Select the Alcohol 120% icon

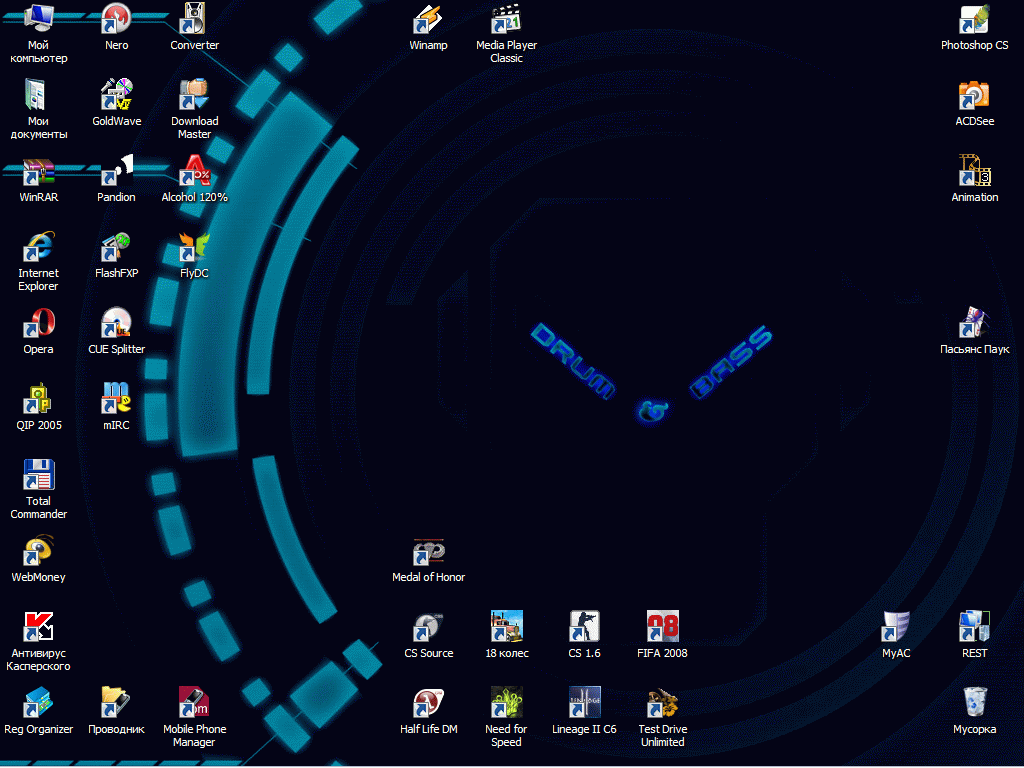click(195, 170)
